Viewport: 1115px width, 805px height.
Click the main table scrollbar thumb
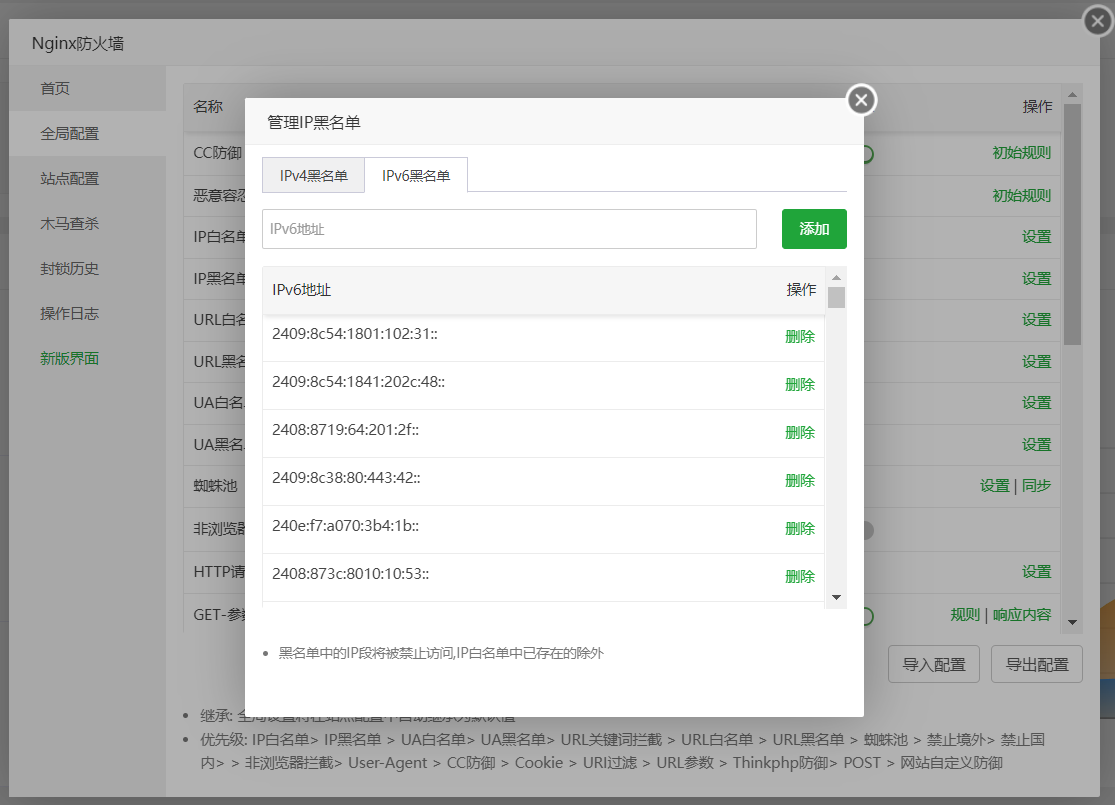tap(1072, 225)
